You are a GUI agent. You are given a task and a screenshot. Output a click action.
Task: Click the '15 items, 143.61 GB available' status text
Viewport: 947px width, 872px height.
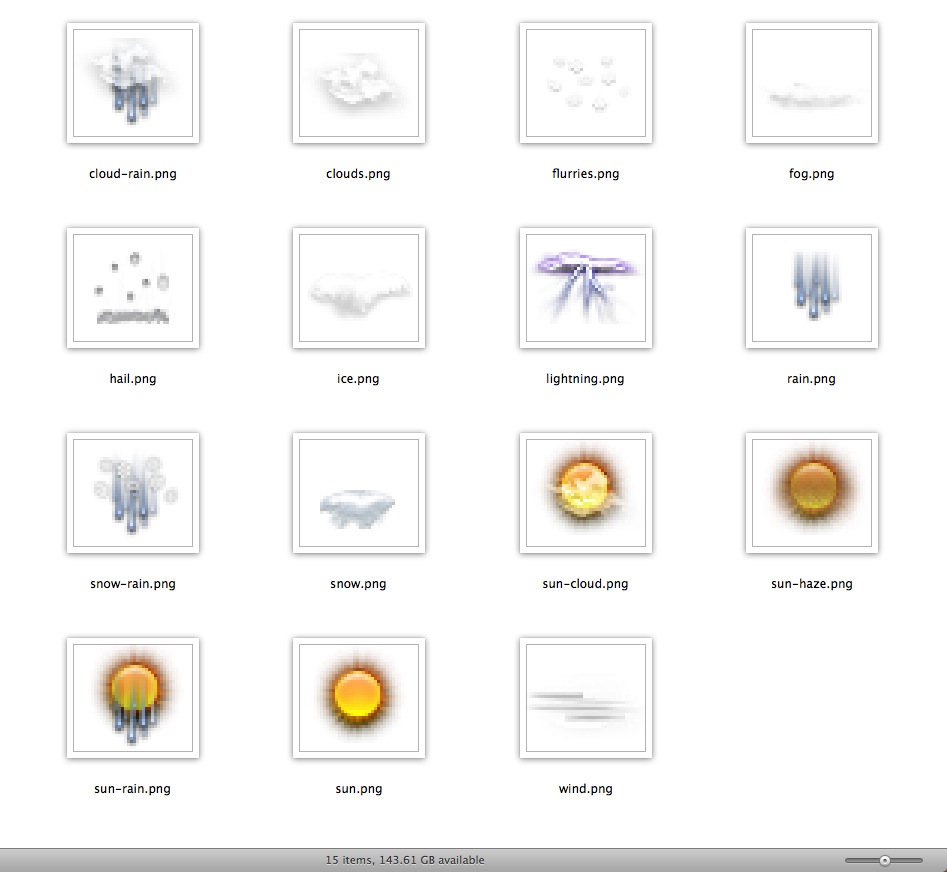405,860
